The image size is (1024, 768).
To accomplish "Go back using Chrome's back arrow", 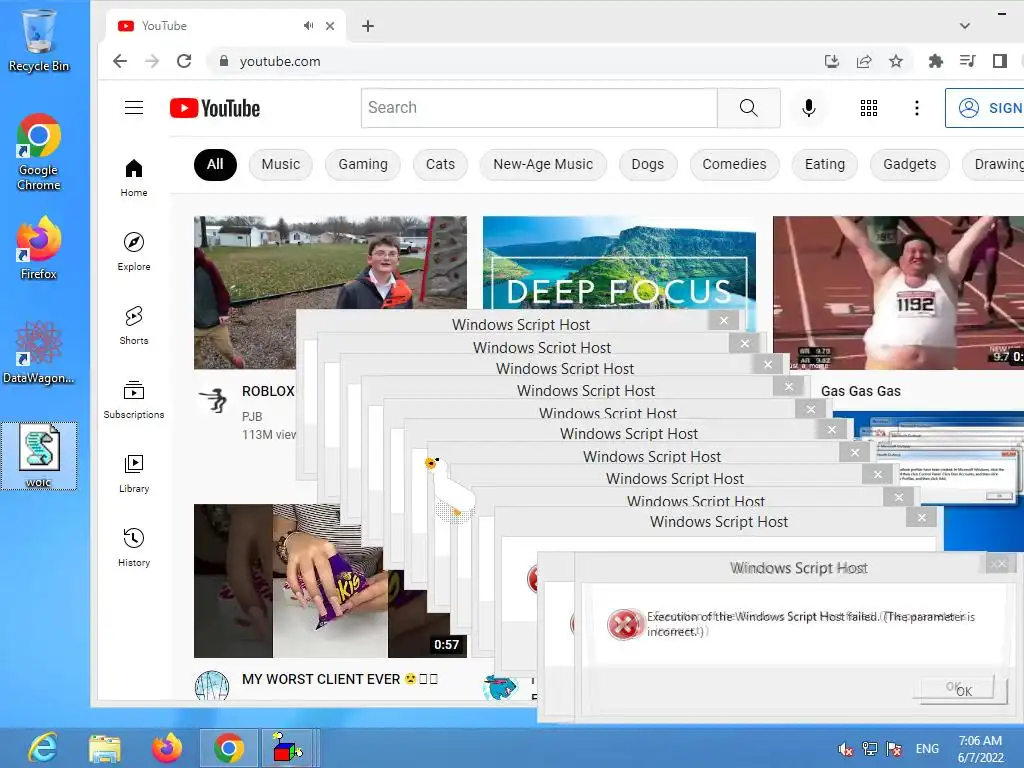I will pos(120,61).
